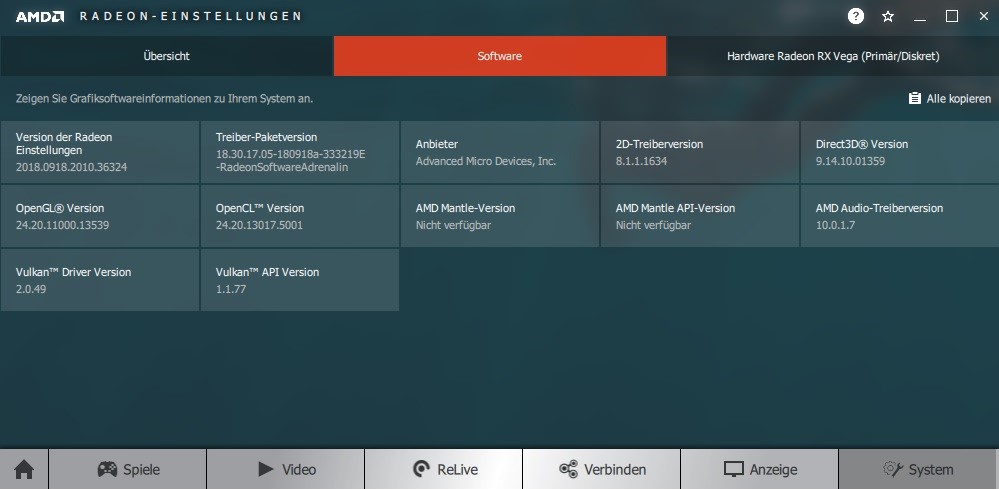Copy all info with Alle kopieren
Image resolution: width=999 pixels, height=489 pixels.
click(949, 99)
